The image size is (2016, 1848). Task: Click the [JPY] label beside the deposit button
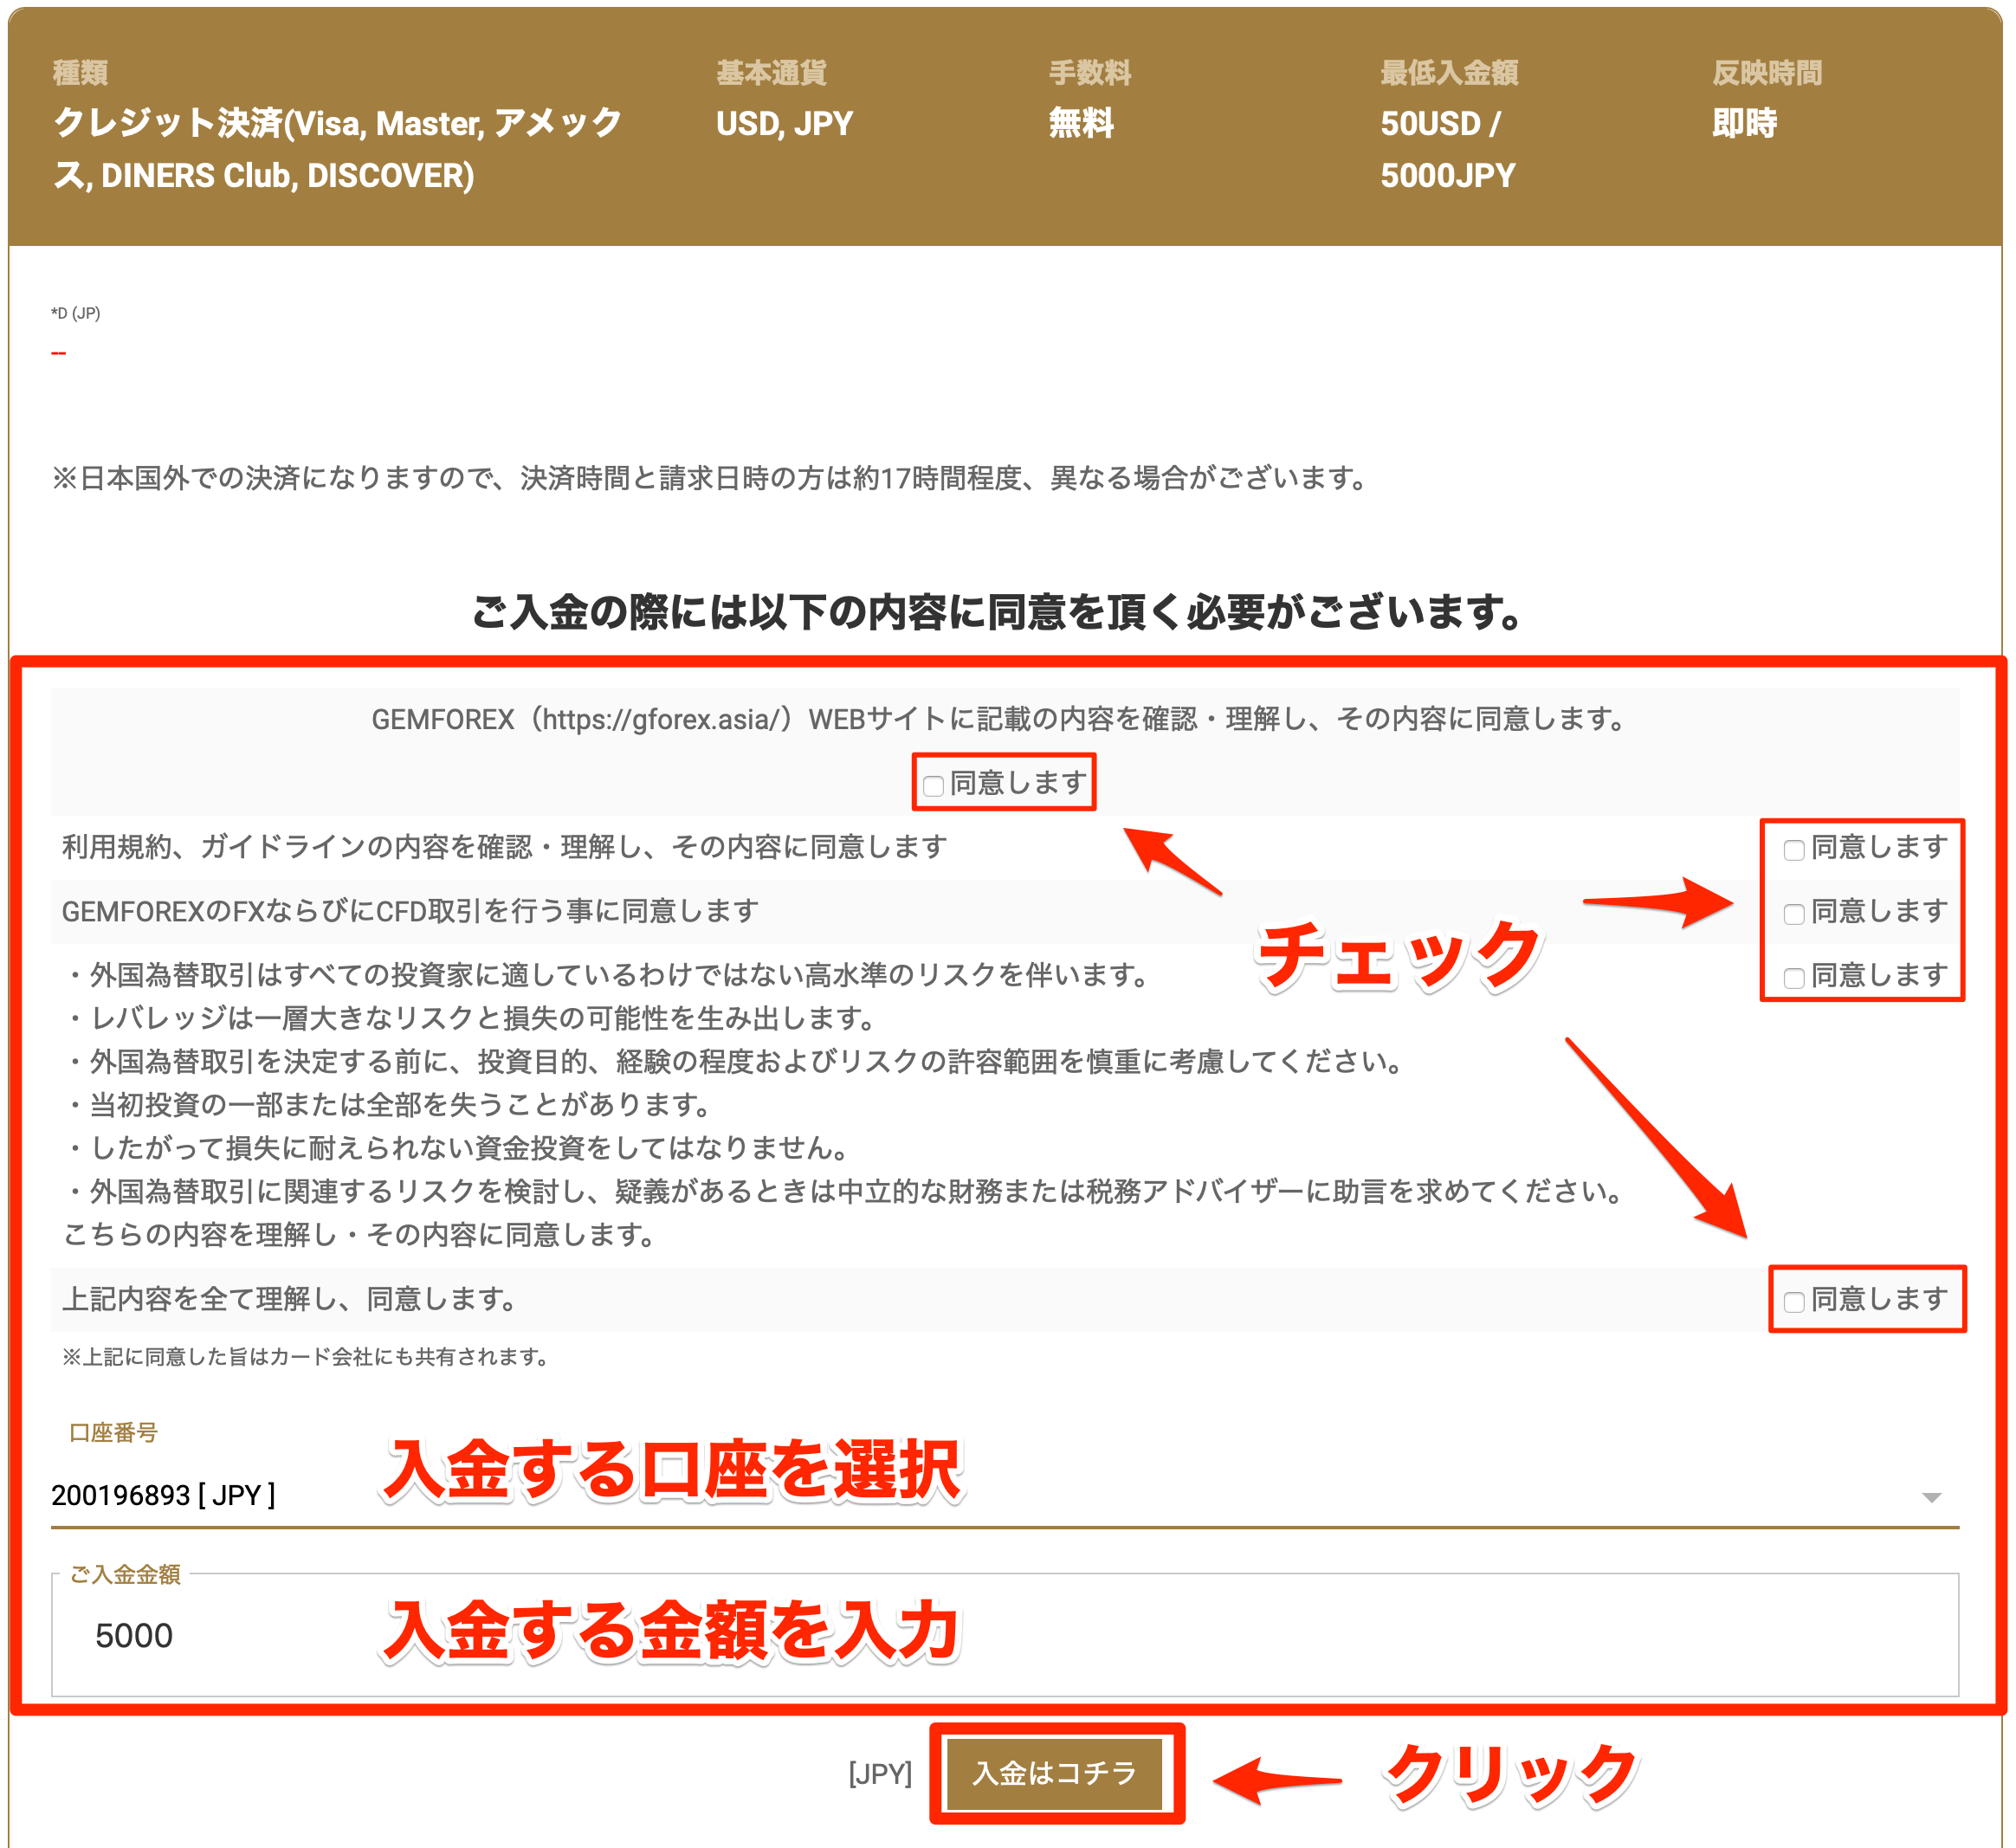tap(880, 1774)
